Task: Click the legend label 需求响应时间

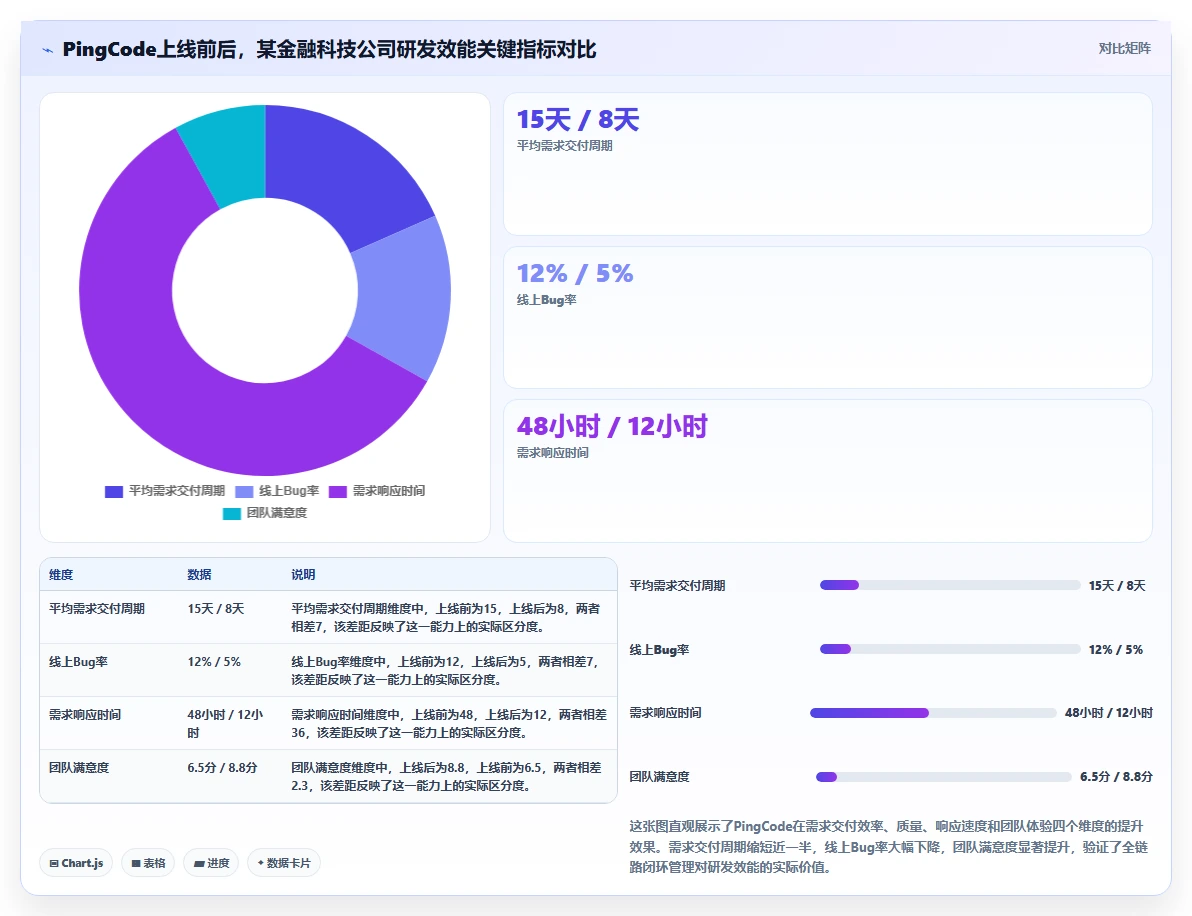Action: [388, 491]
